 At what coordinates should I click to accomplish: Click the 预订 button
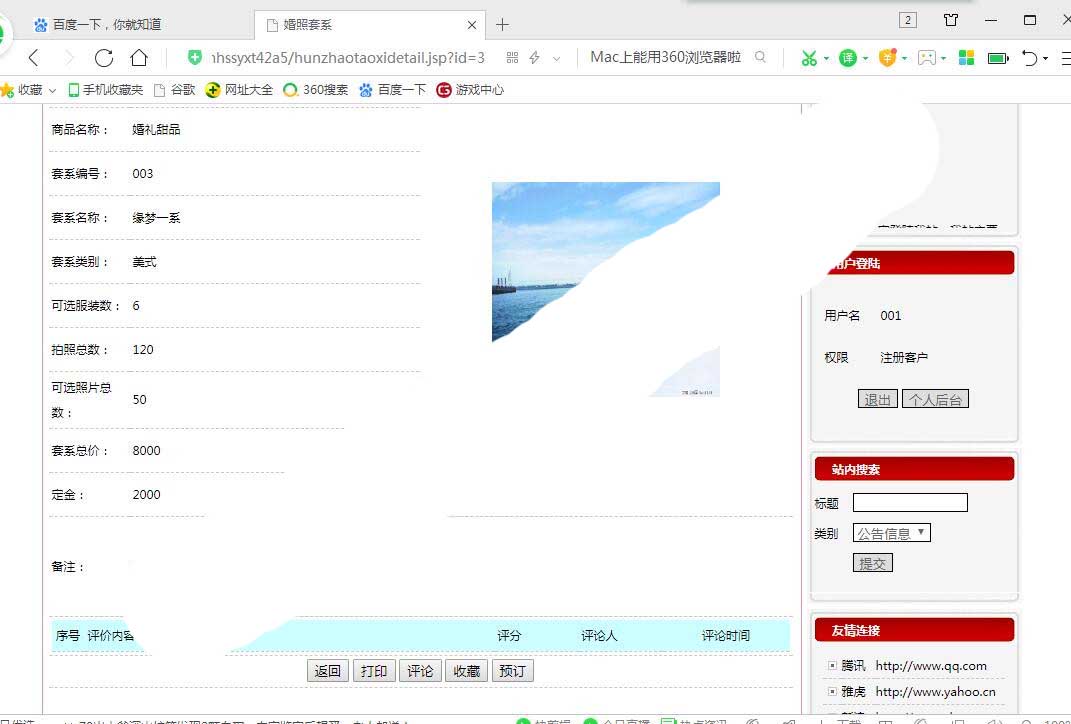(x=512, y=671)
